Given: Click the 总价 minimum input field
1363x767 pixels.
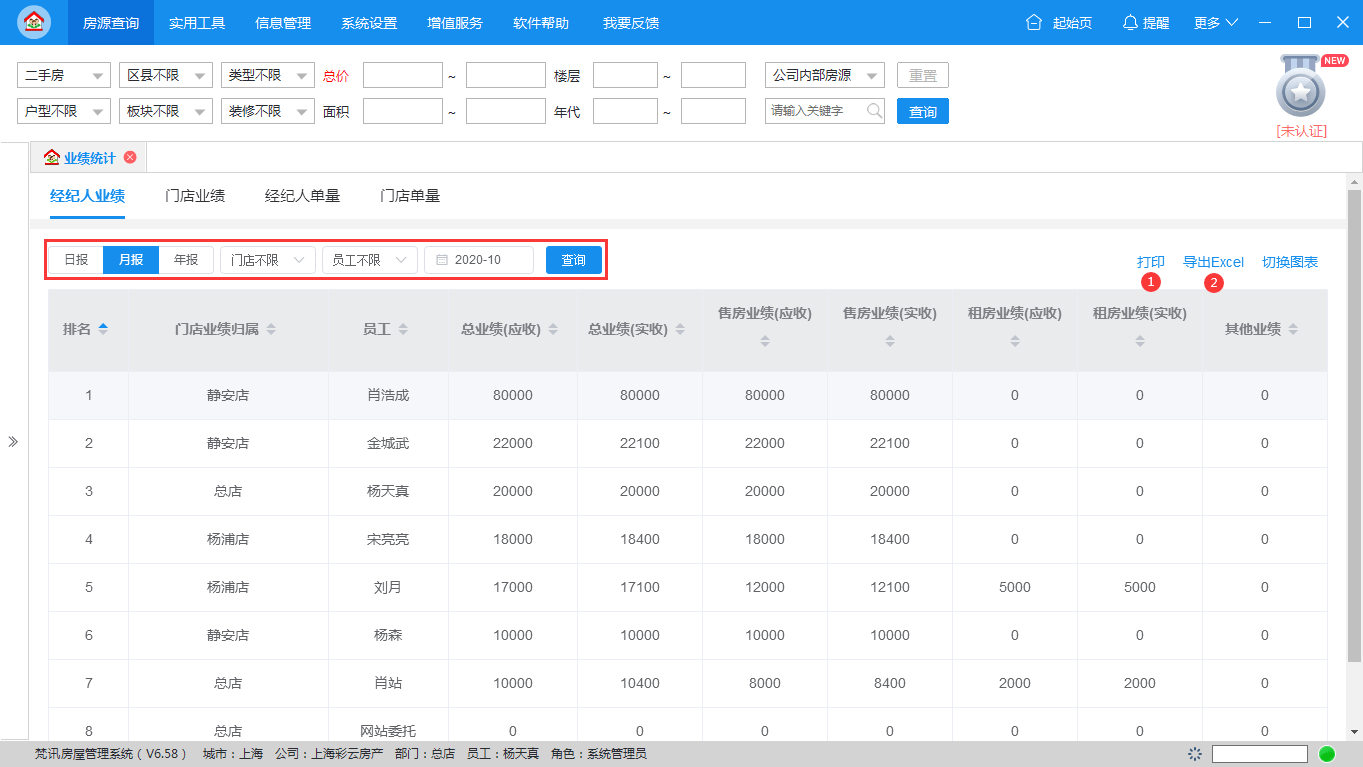Looking at the screenshot, I should click(x=403, y=75).
